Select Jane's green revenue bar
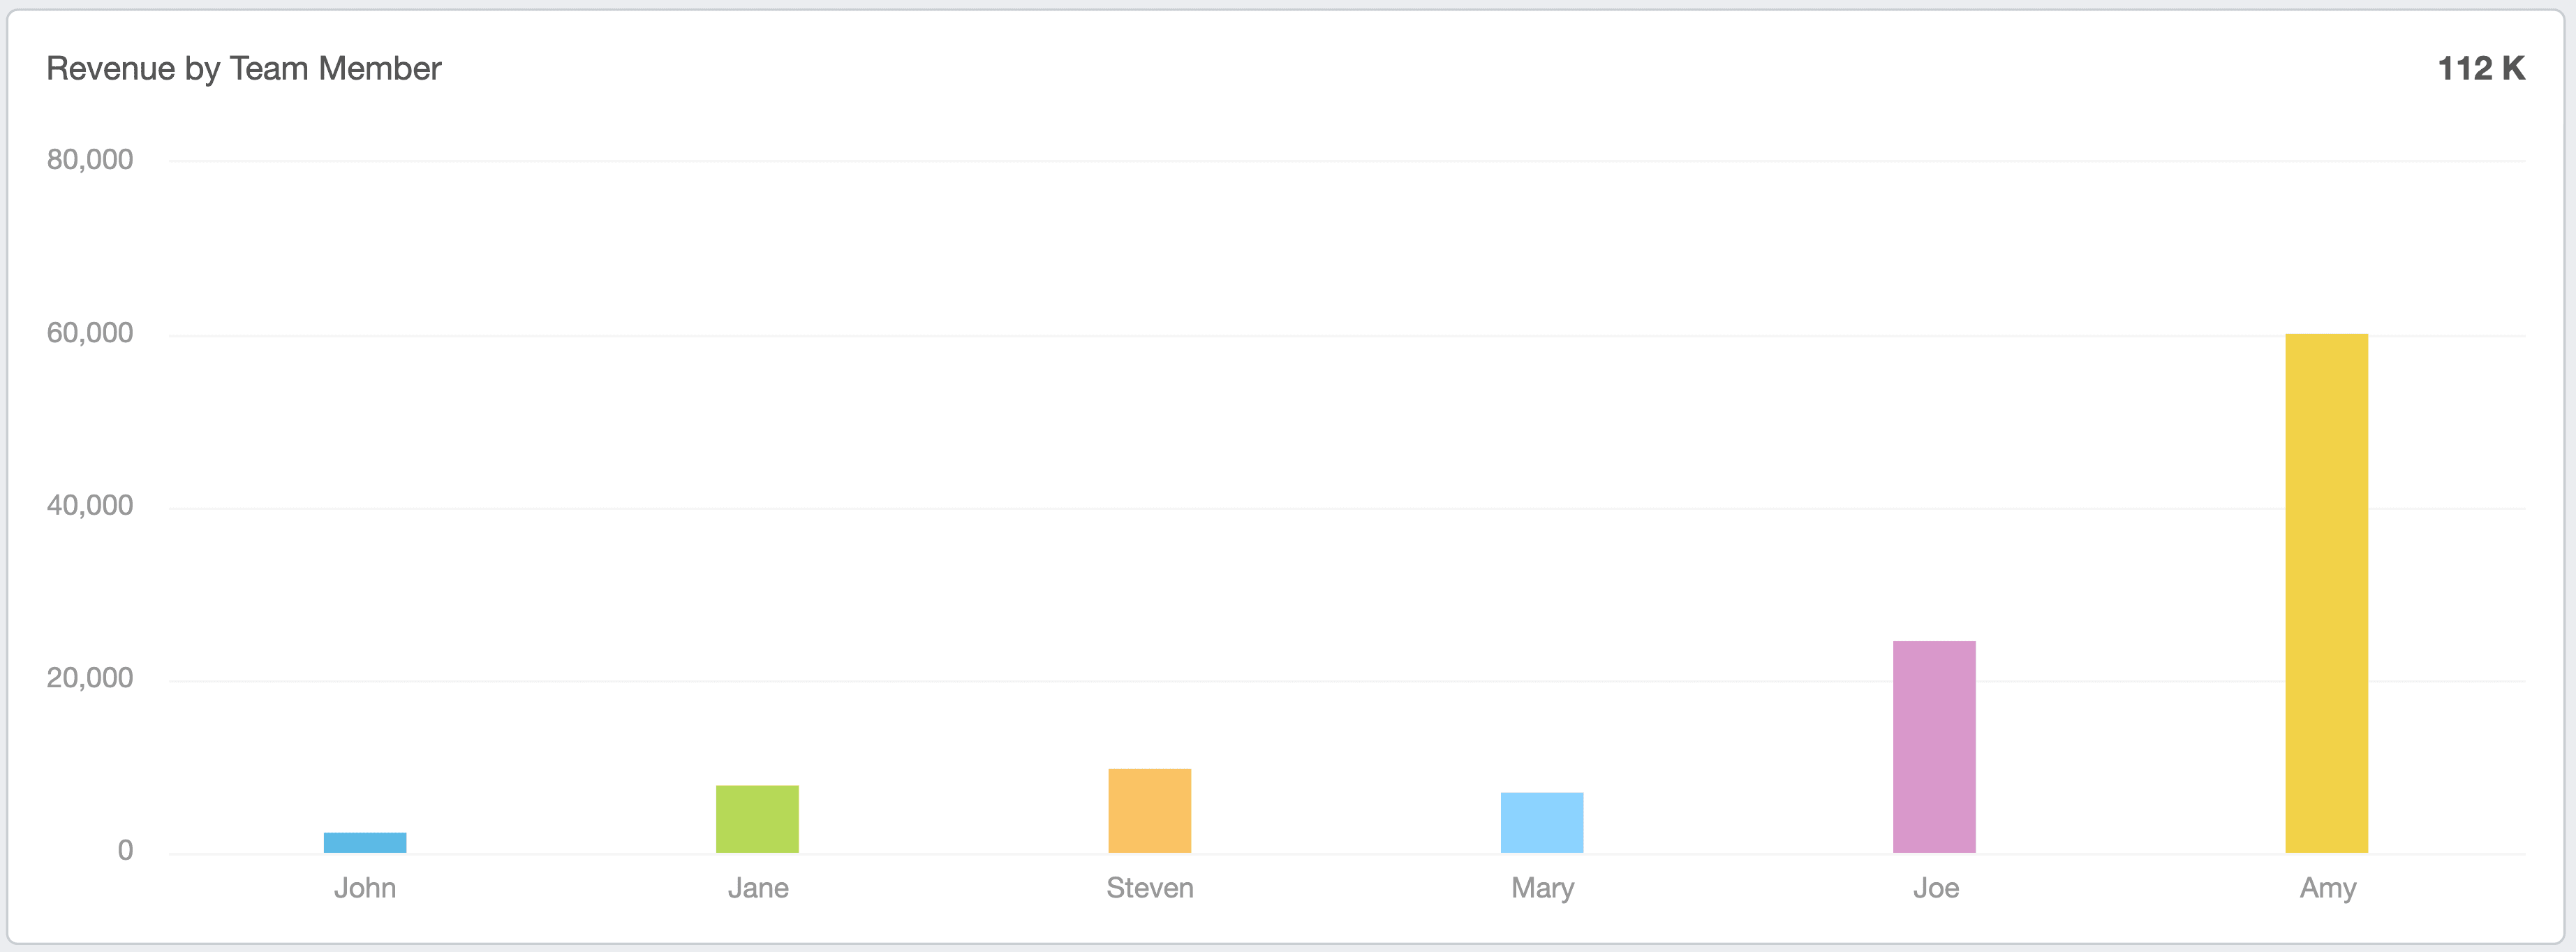2576x952 pixels. pyautogui.click(x=757, y=819)
